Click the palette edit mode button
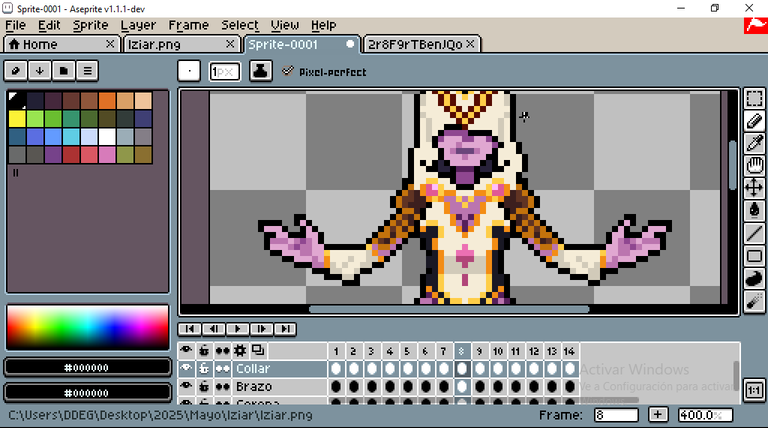The height and width of the screenshot is (428, 768). (16, 71)
